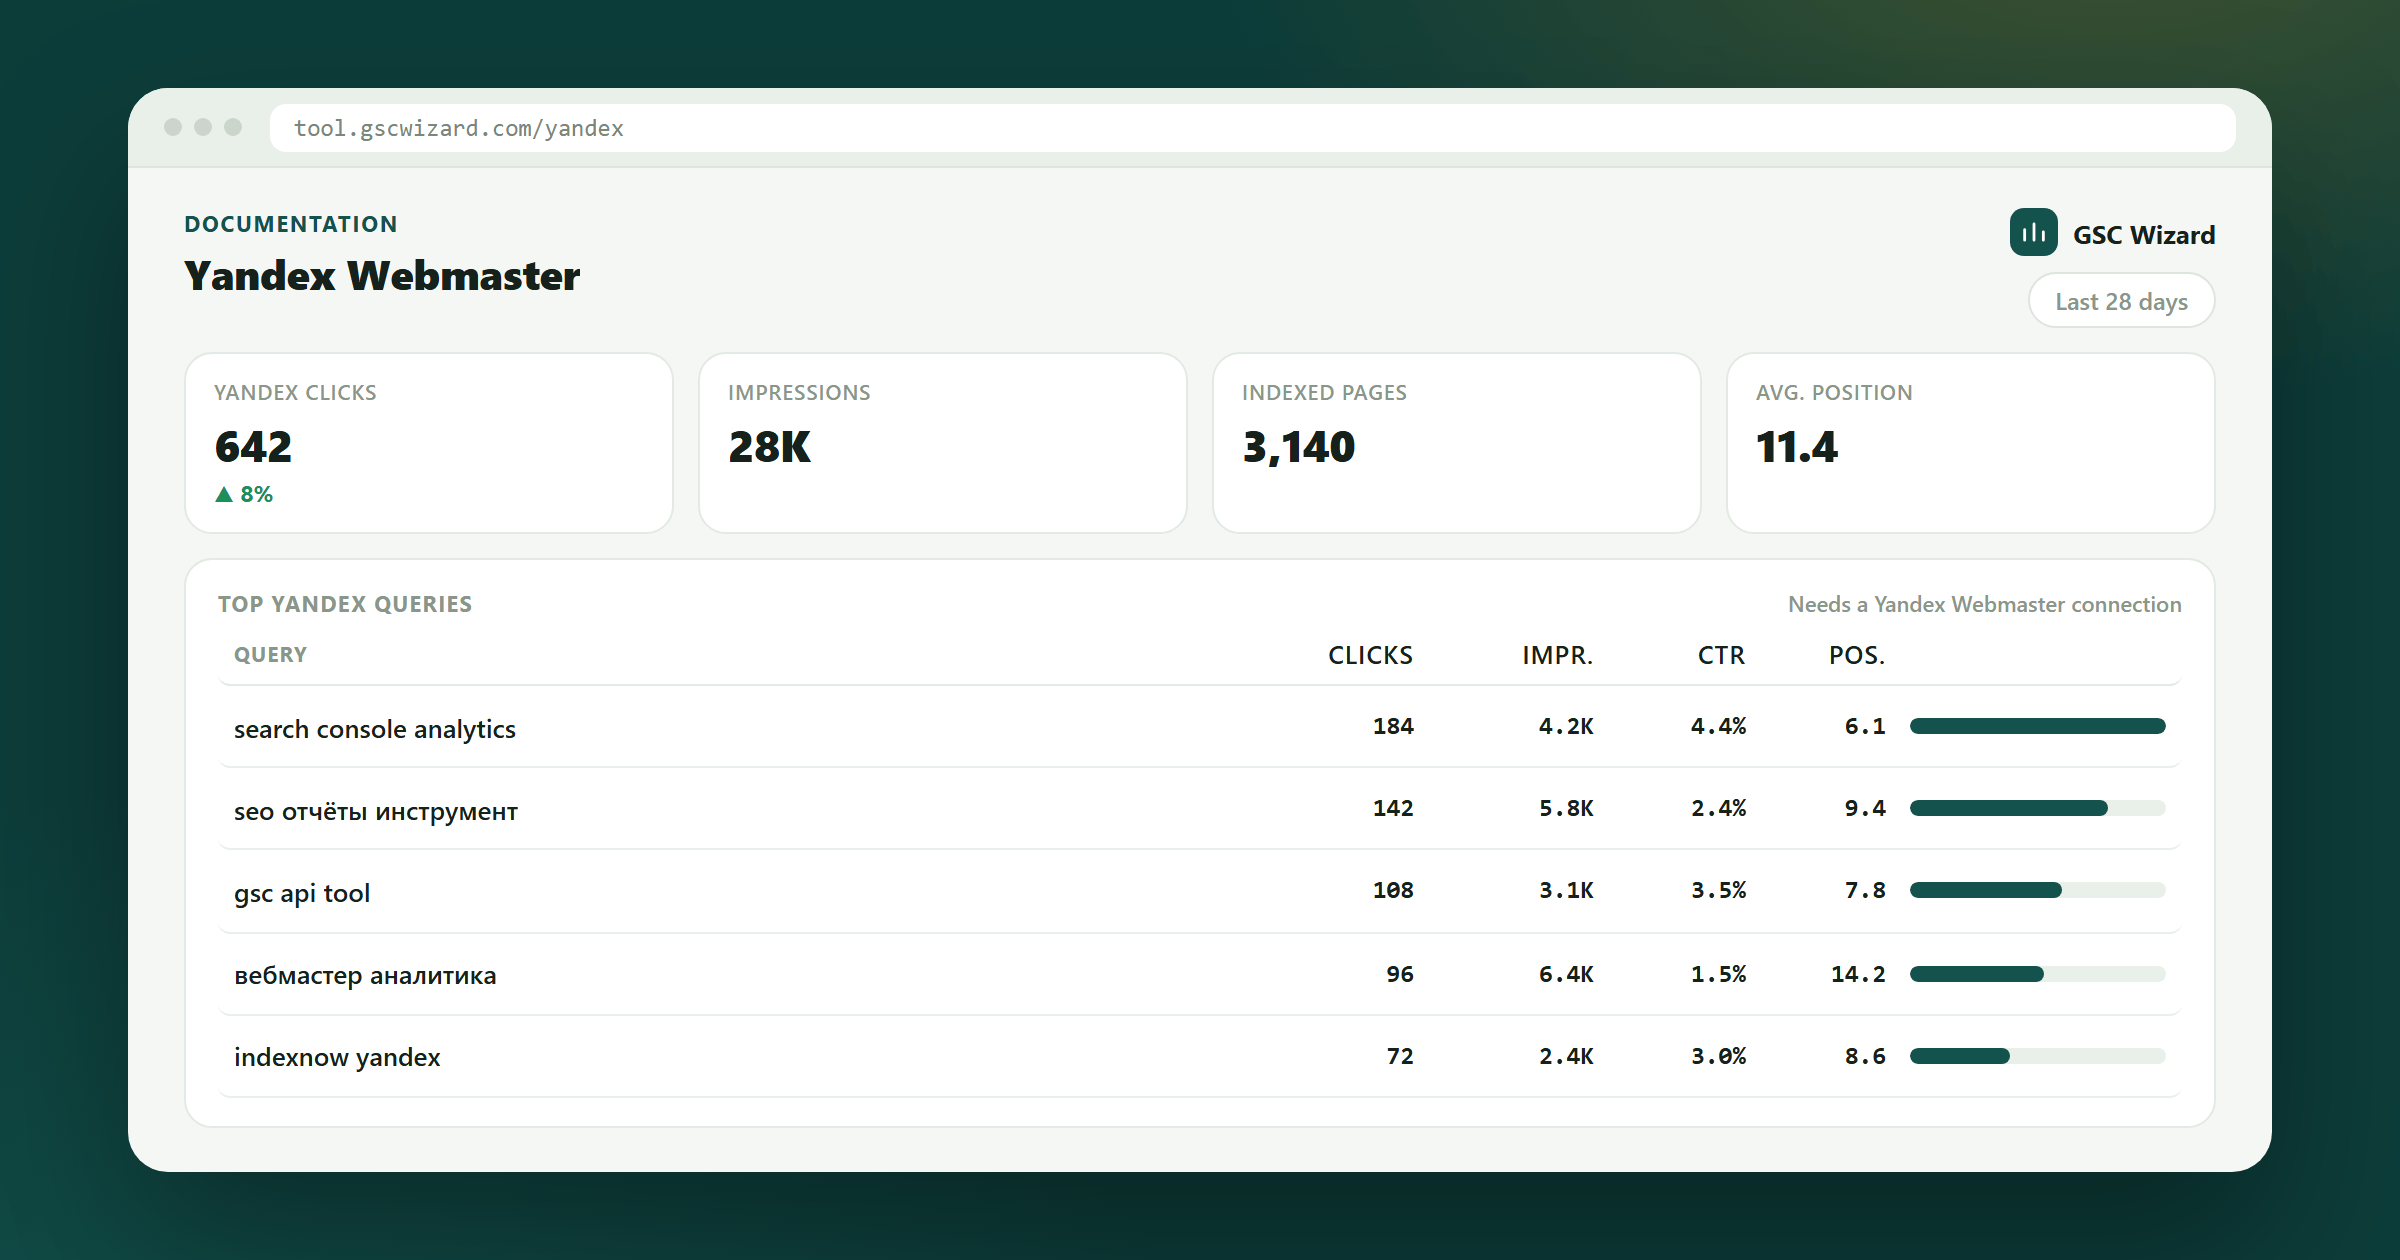2400x1260 pixels.
Task: Click 'Needs a Yandex Webmaster connection' note
Action: coord(1985,604)
